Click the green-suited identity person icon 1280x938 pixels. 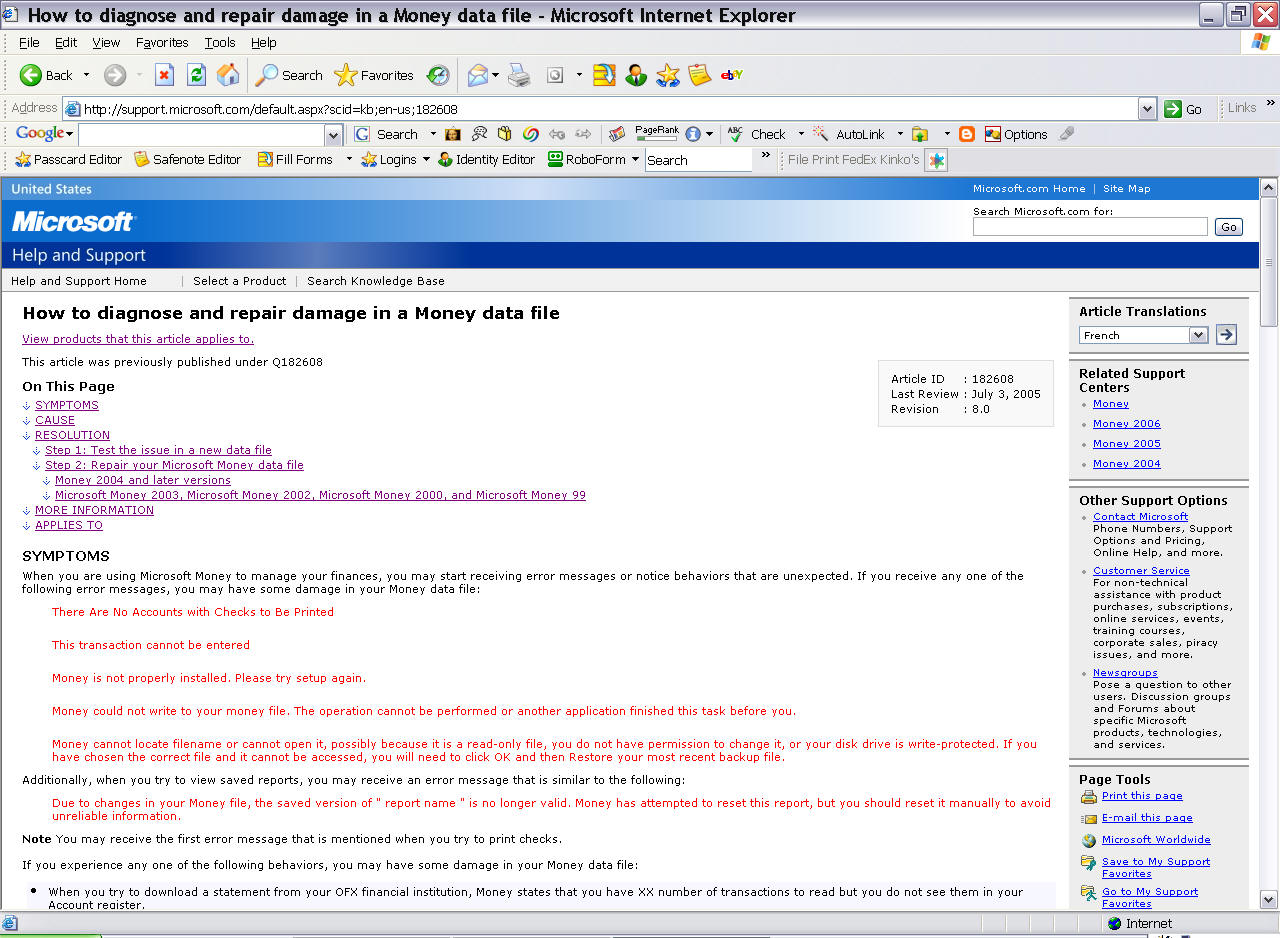pyautogui.click(x=636, y=75)
